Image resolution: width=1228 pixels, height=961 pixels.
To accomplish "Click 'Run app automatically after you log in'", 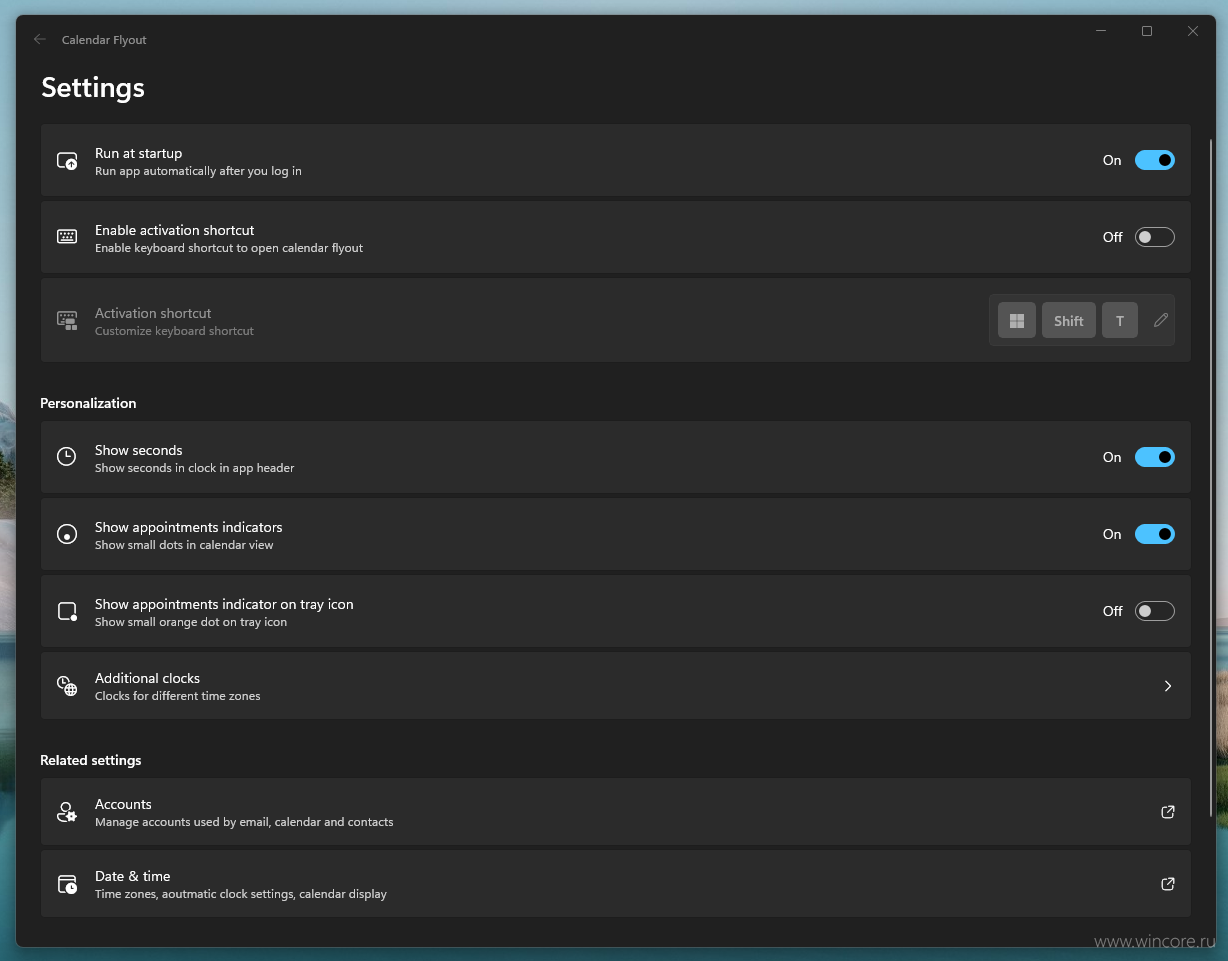I will click(x=198, y=171).
